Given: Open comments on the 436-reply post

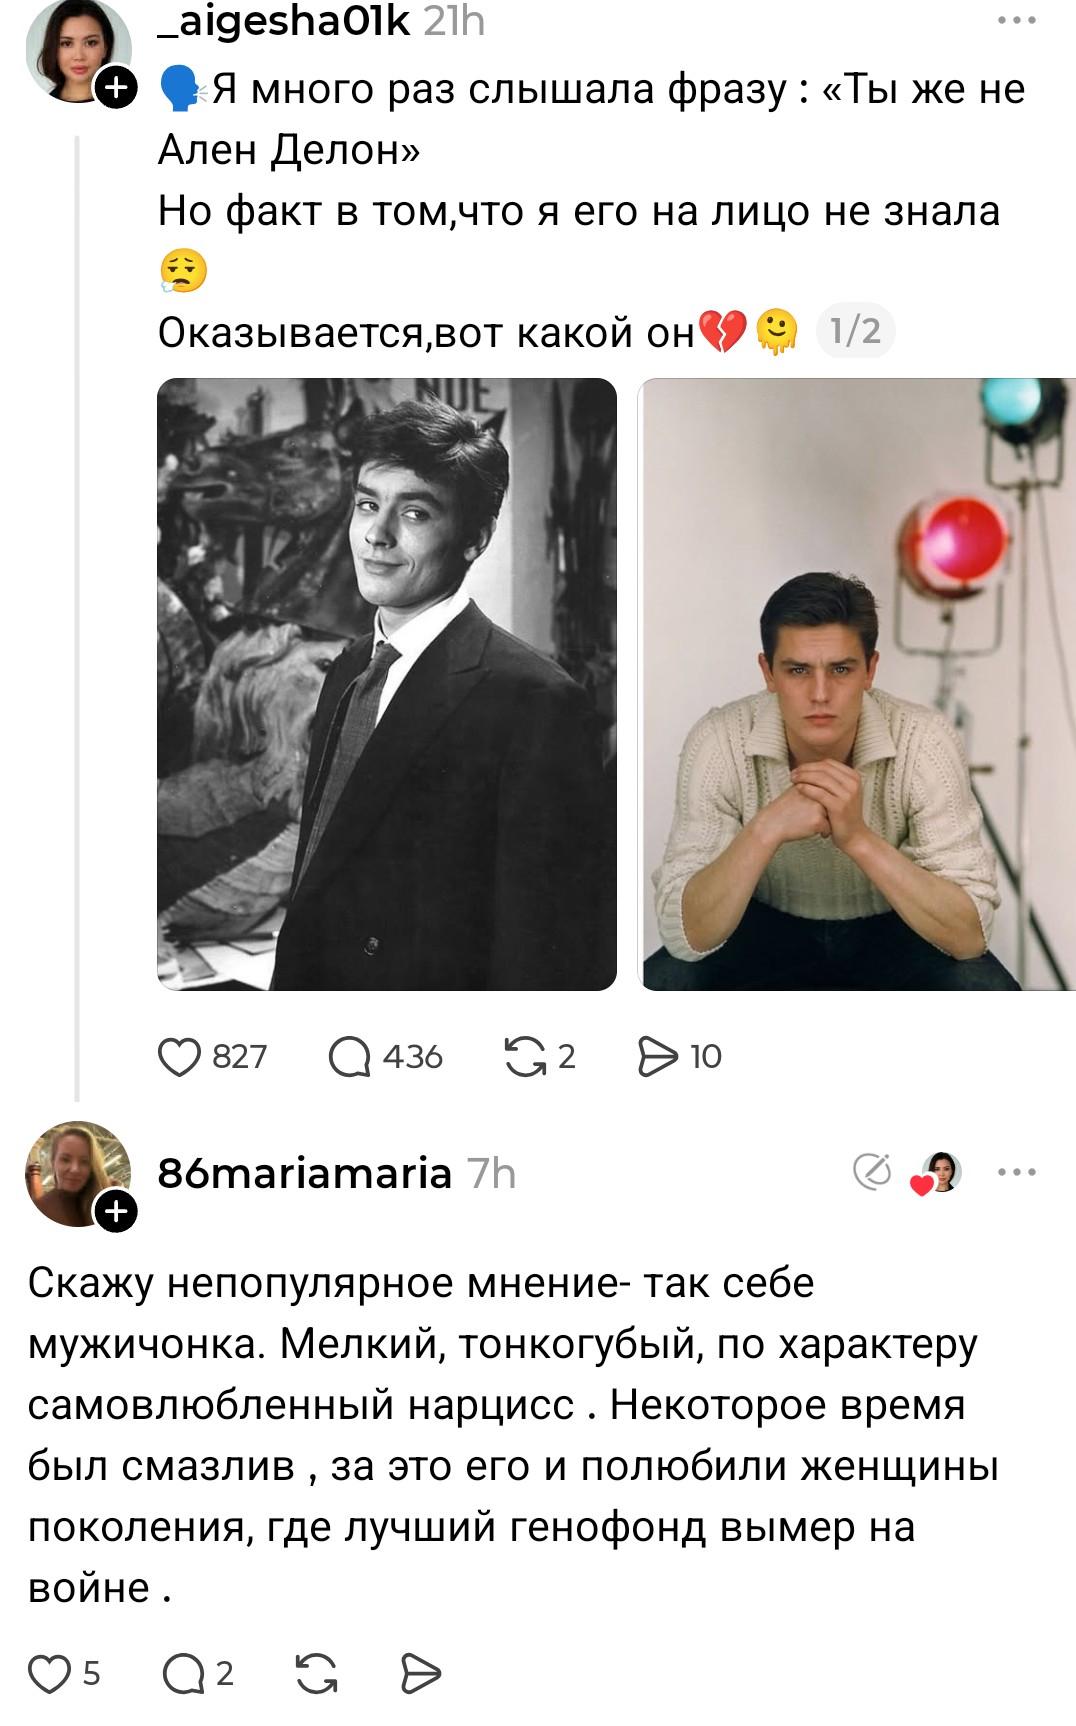Looking at the screenshot, I should coord(350,1057).
